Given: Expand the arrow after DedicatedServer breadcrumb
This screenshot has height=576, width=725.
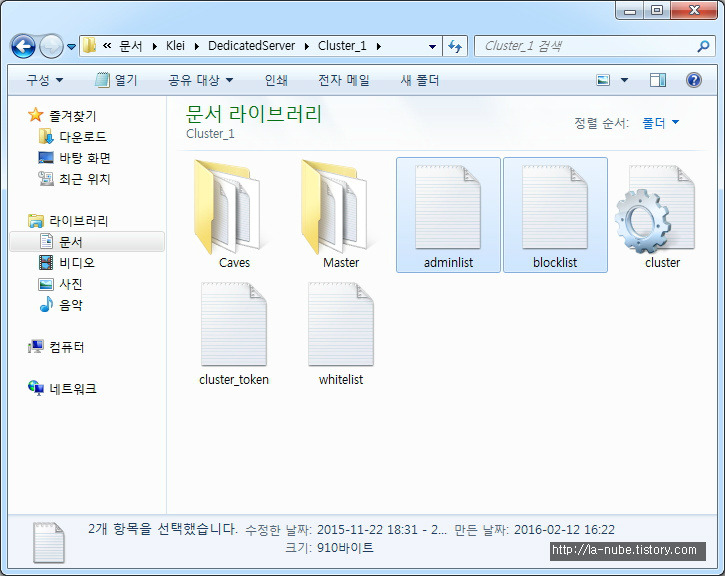Looking at the screenshot, I should pyautogui.click(x=307, y=46).
